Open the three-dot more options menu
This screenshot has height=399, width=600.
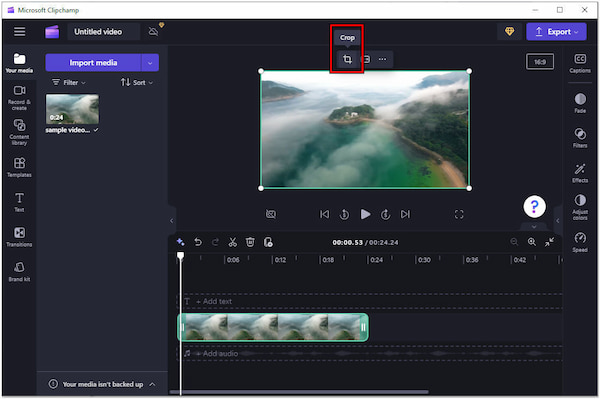382,59
